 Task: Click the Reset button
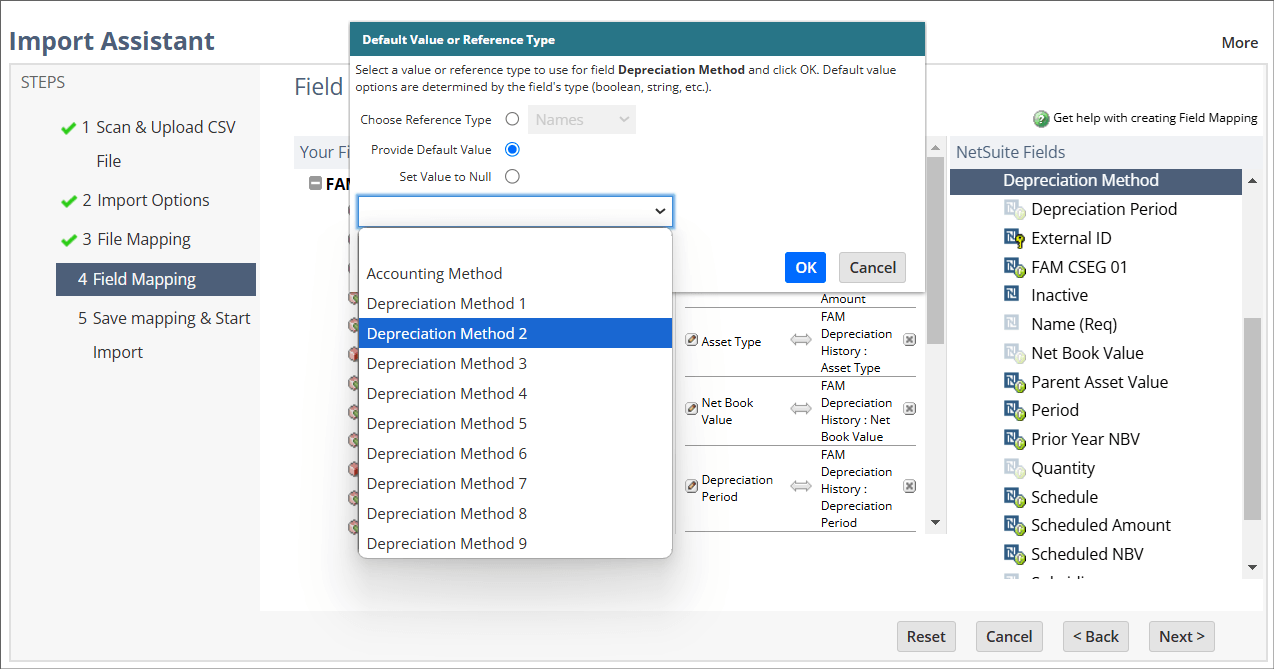tap(926, 636)
